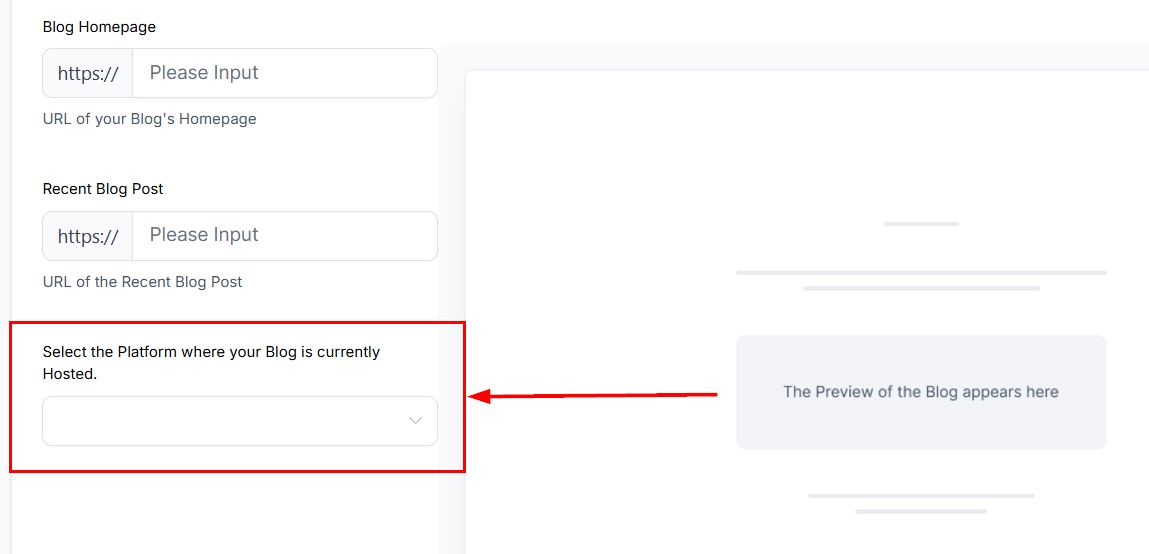Image resolution: width=1149 pixels, height=554 pixels.
Task: Click the longest skeleton line above preview box
Action: tap(920, 272)
